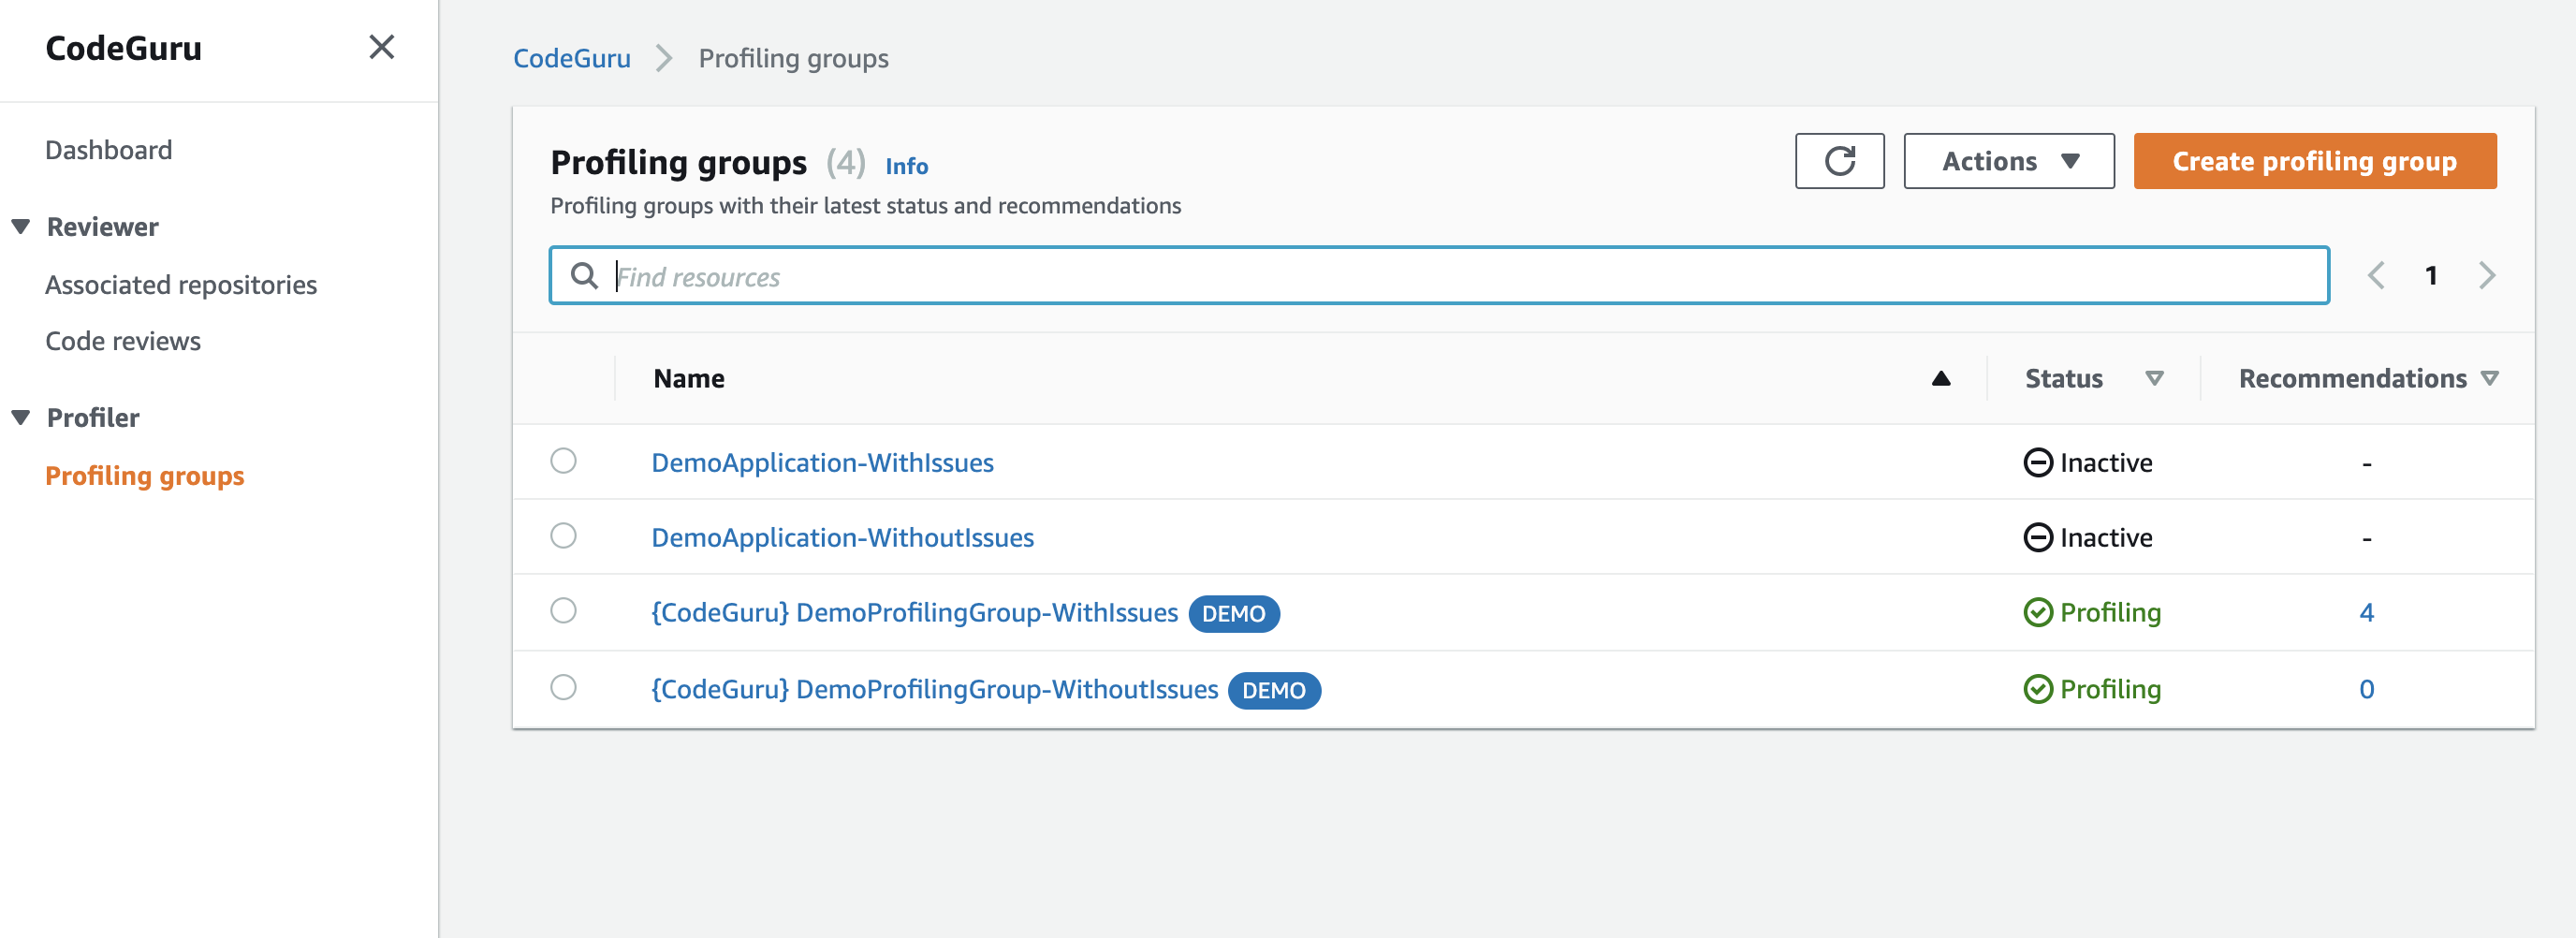Click the Name column header
Viewport: 2576px width, 938px height.
coord(689,378)
